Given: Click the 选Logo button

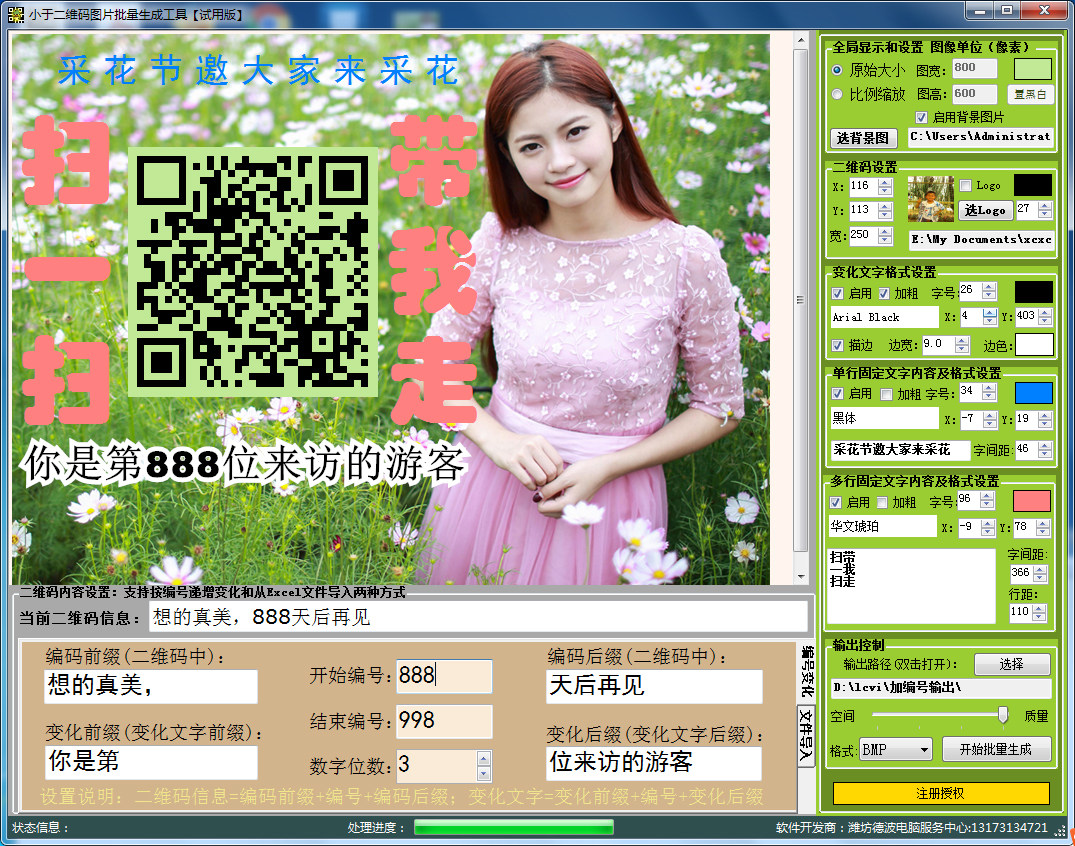Looking at the screenshot, I should pos(985,210).
